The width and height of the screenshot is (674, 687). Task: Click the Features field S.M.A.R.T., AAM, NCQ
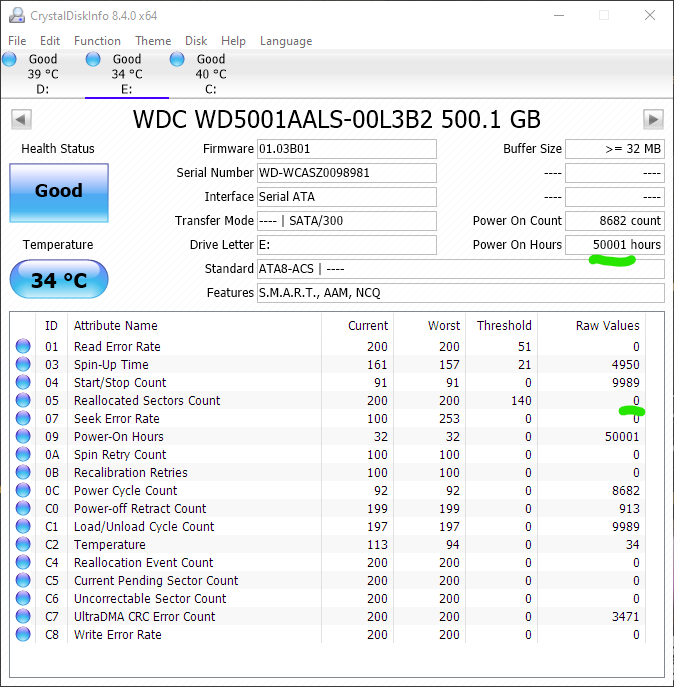pos(461,292)
